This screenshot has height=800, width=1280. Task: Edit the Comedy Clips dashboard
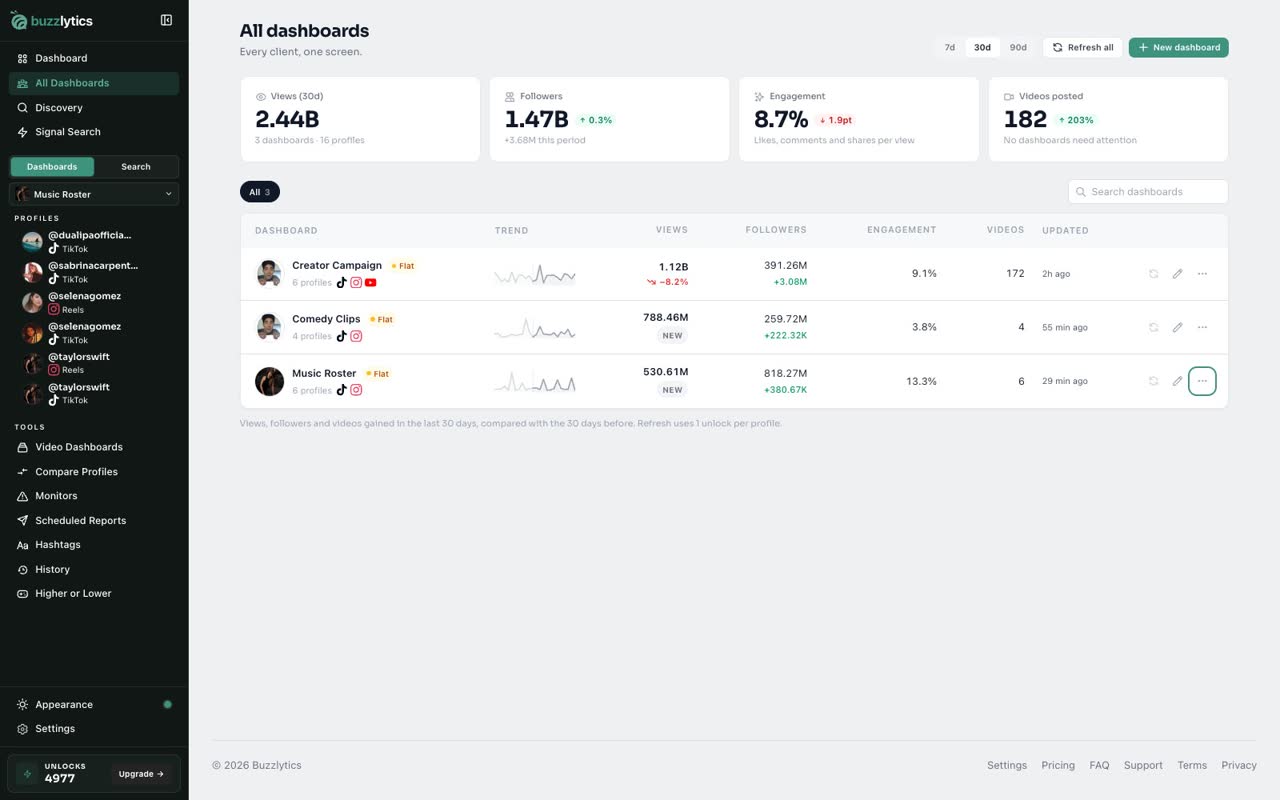(1177, 327)
